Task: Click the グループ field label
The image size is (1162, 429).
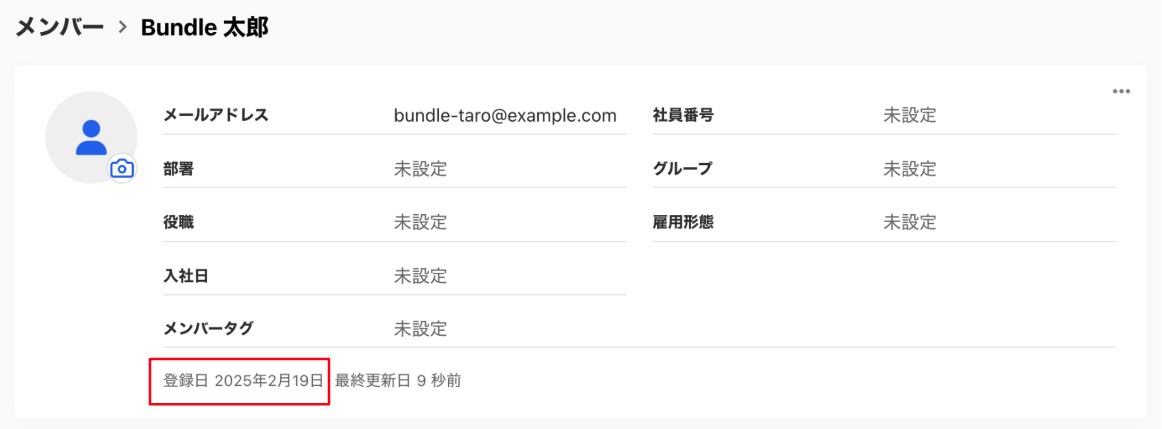Action: [683, 169]
